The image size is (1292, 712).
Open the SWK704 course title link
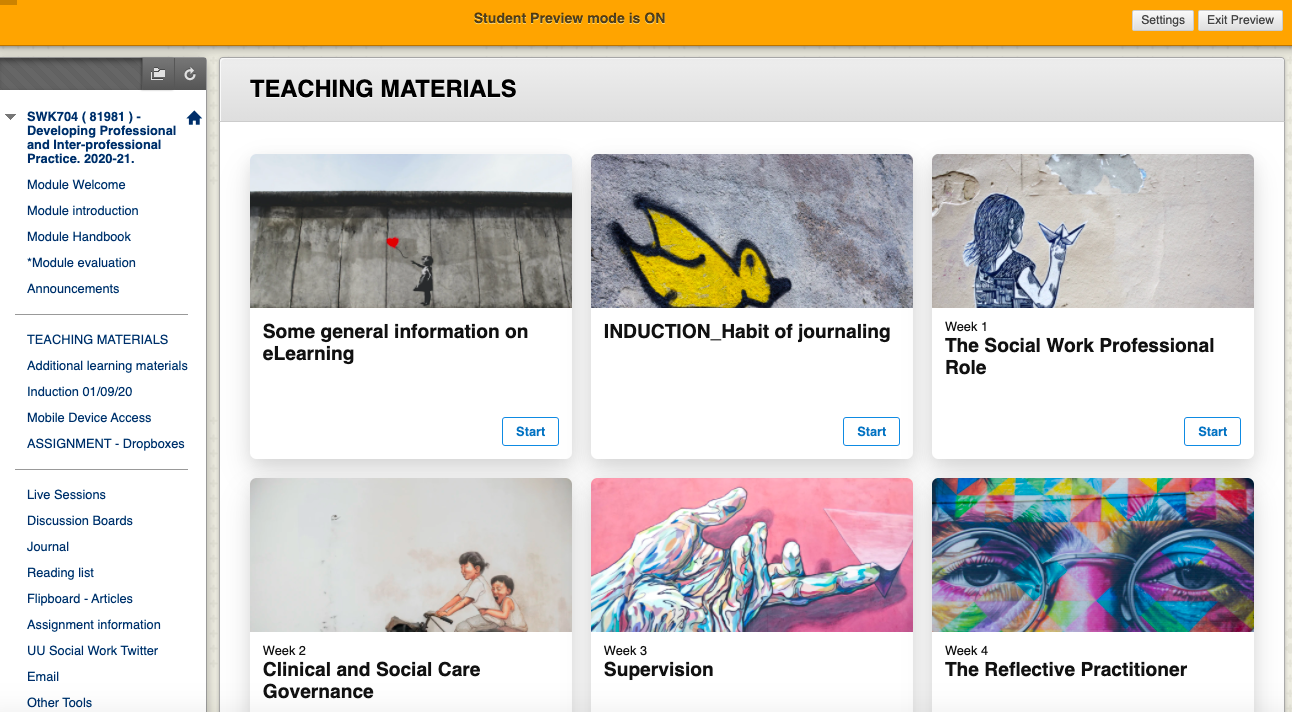click(x=101, y=138)
